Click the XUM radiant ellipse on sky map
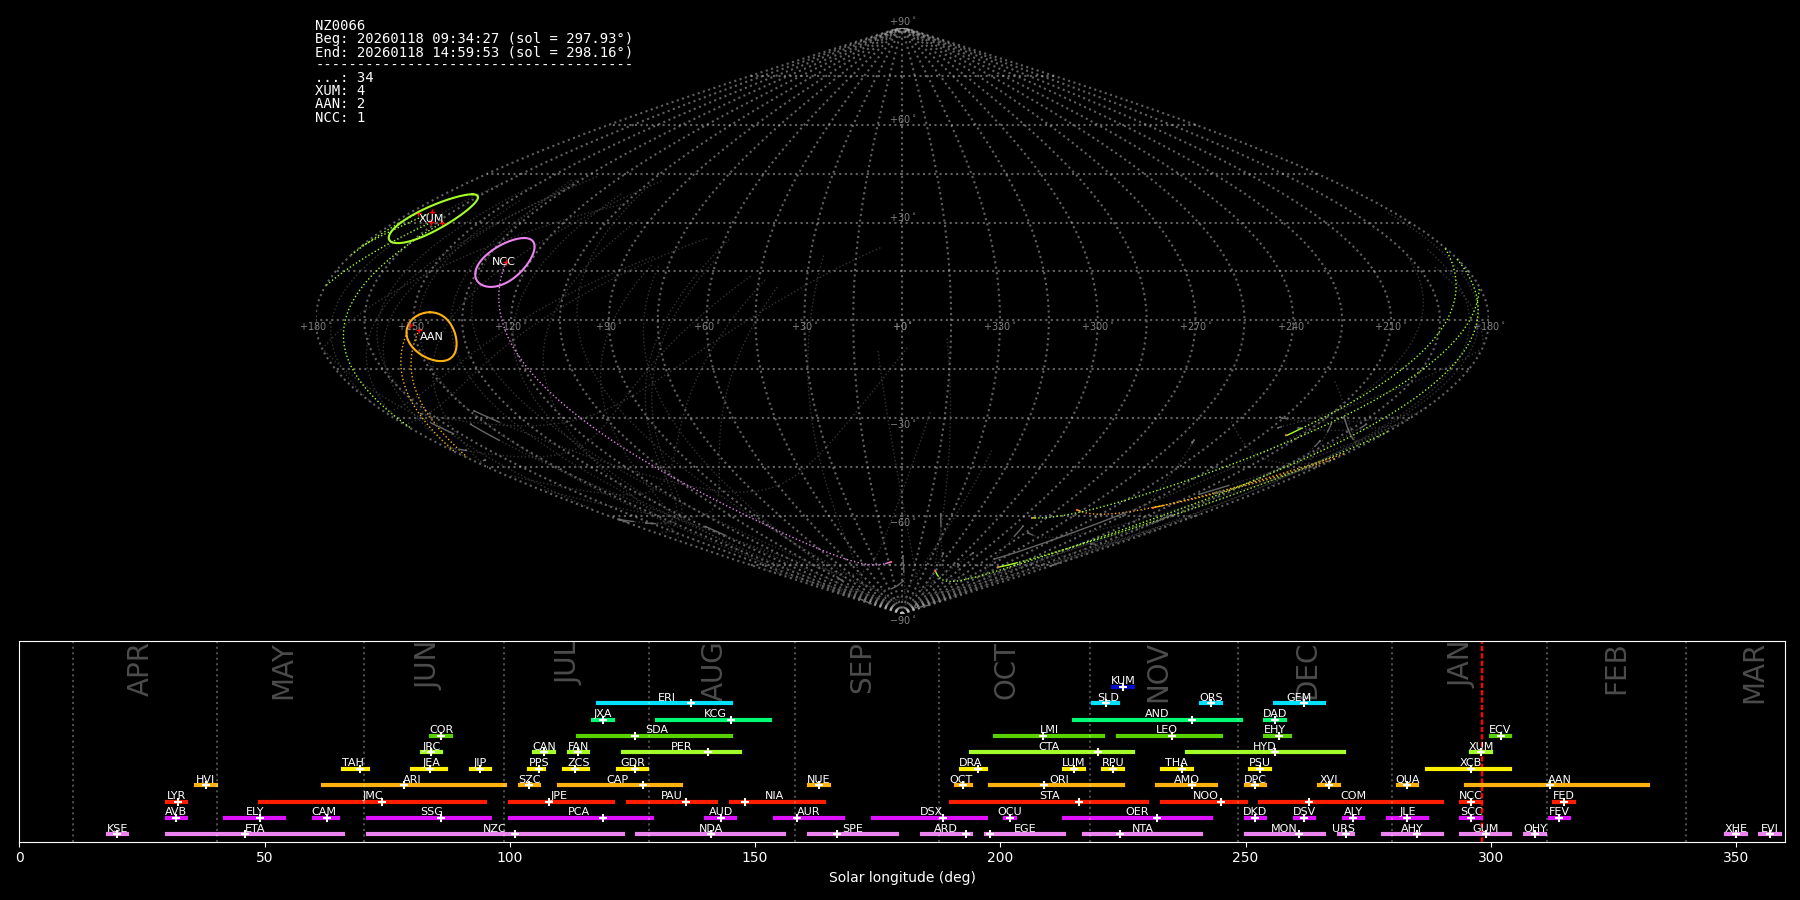Viewport: 1800px width, 900px height. point(433,218)
